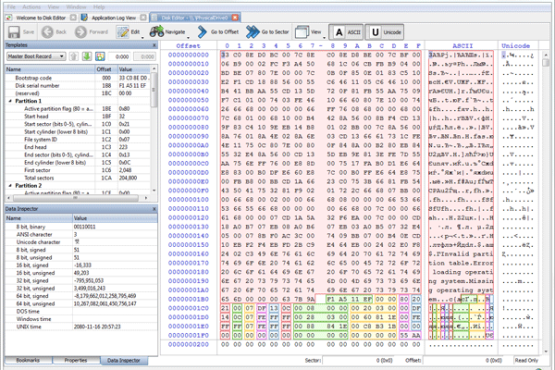The width and height of the screenshot is (555, 370).
Task: Close the Application Log View tab
Action: point(143,17)
